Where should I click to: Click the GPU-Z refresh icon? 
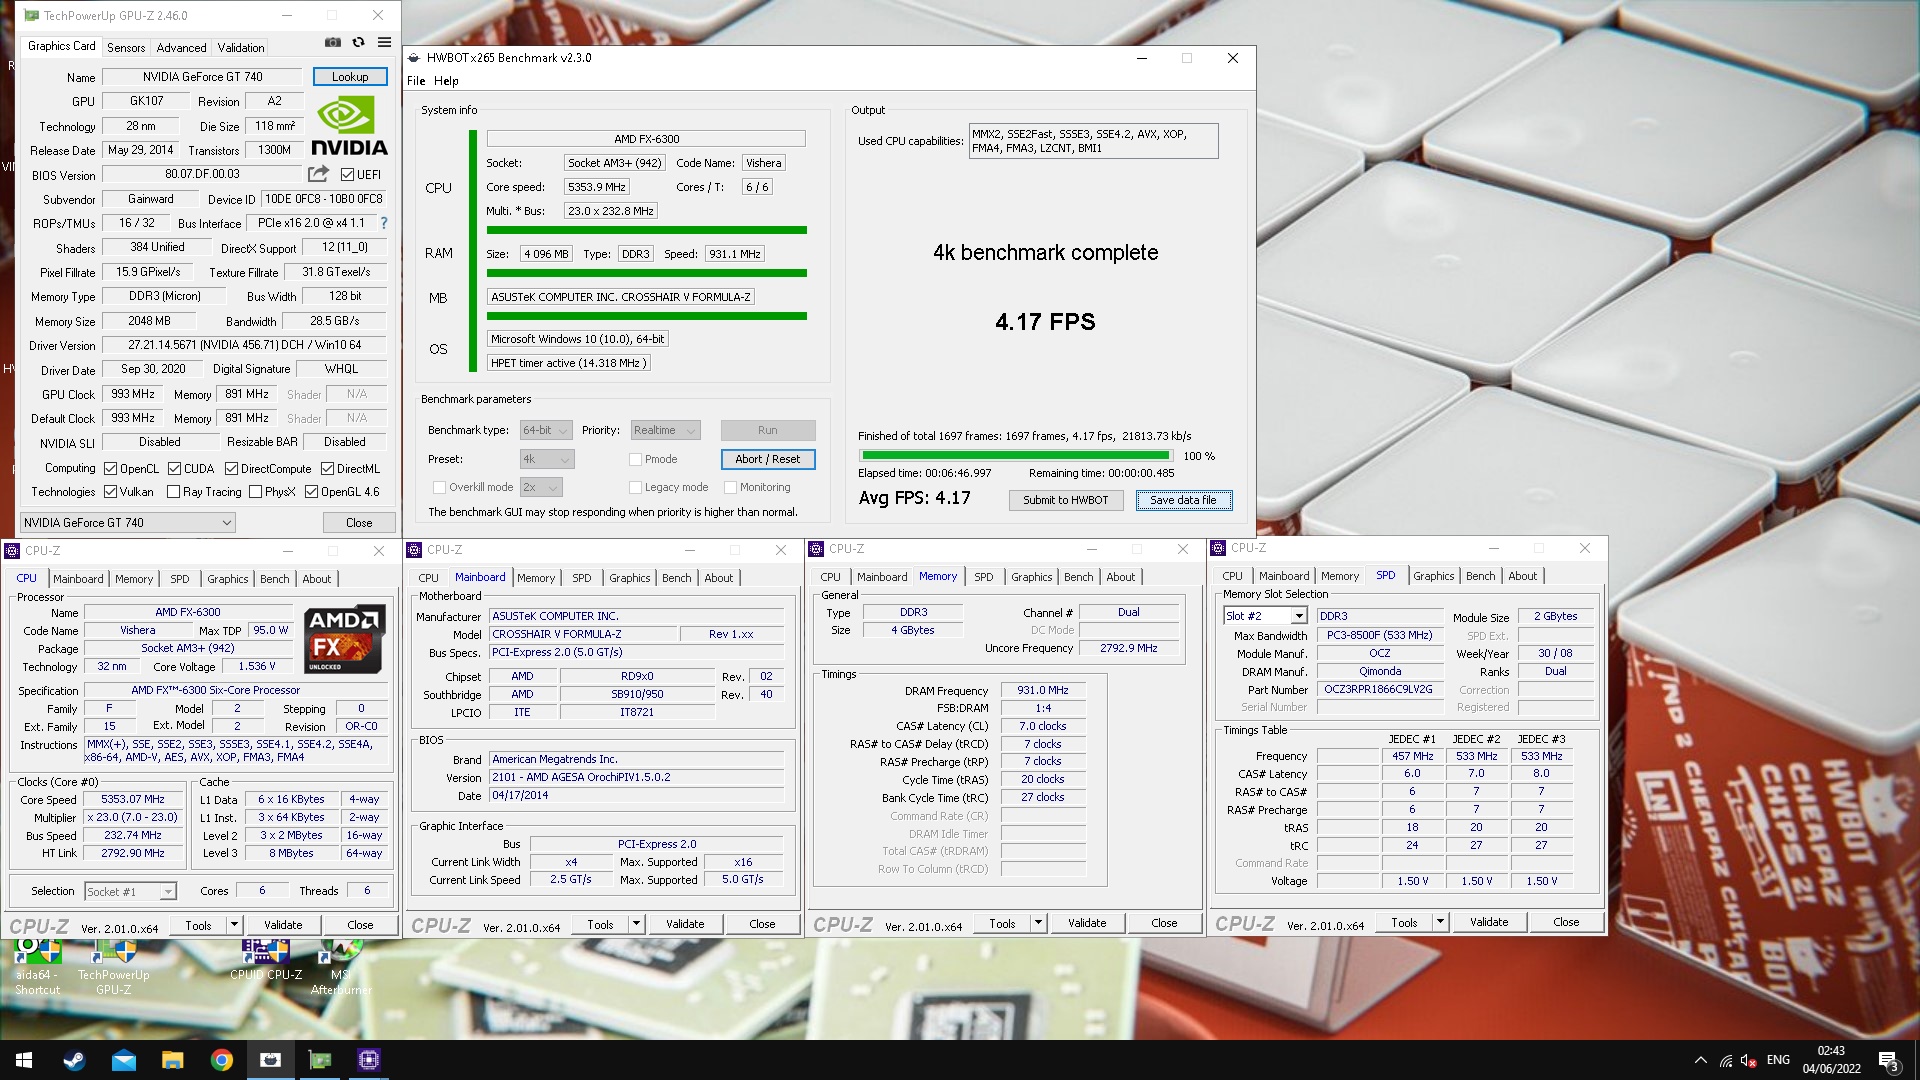tap(358, 43)
